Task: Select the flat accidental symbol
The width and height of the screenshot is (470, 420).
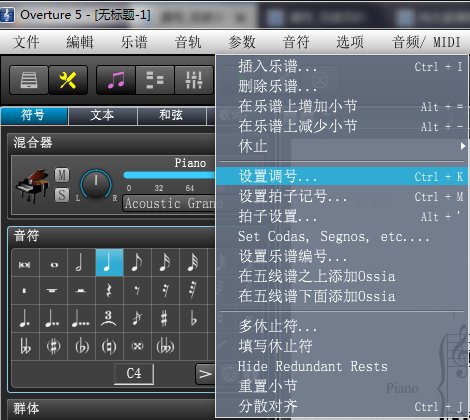Action: pyautogui.click(x=193, y=318)
